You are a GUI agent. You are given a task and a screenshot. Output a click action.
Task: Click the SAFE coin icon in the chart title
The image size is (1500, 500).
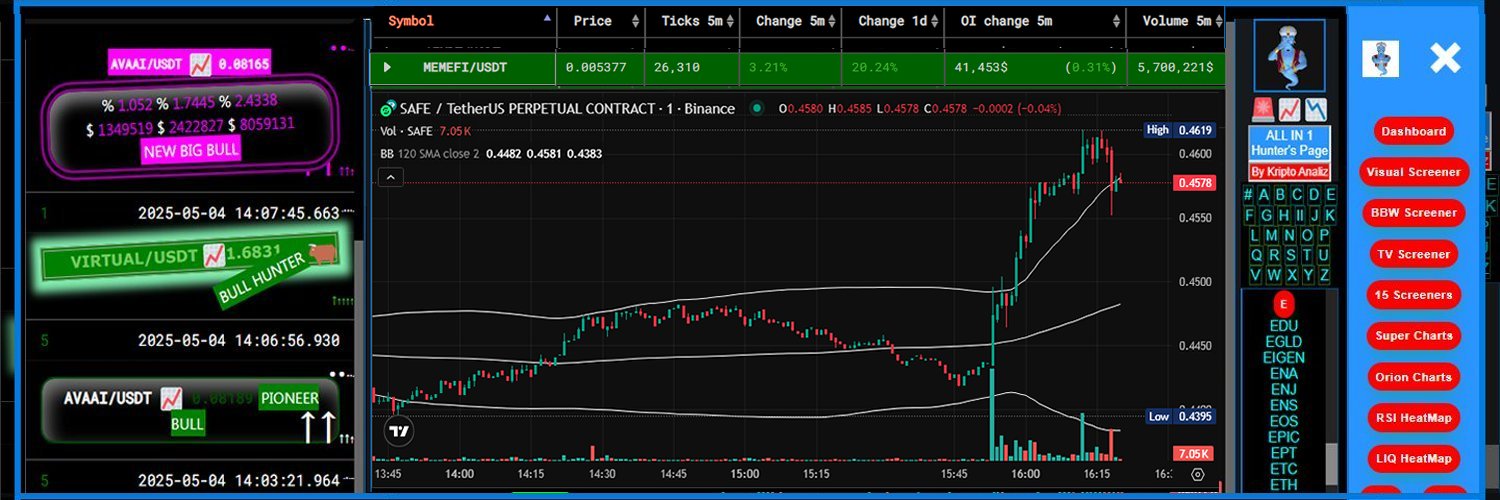(388, 108)
